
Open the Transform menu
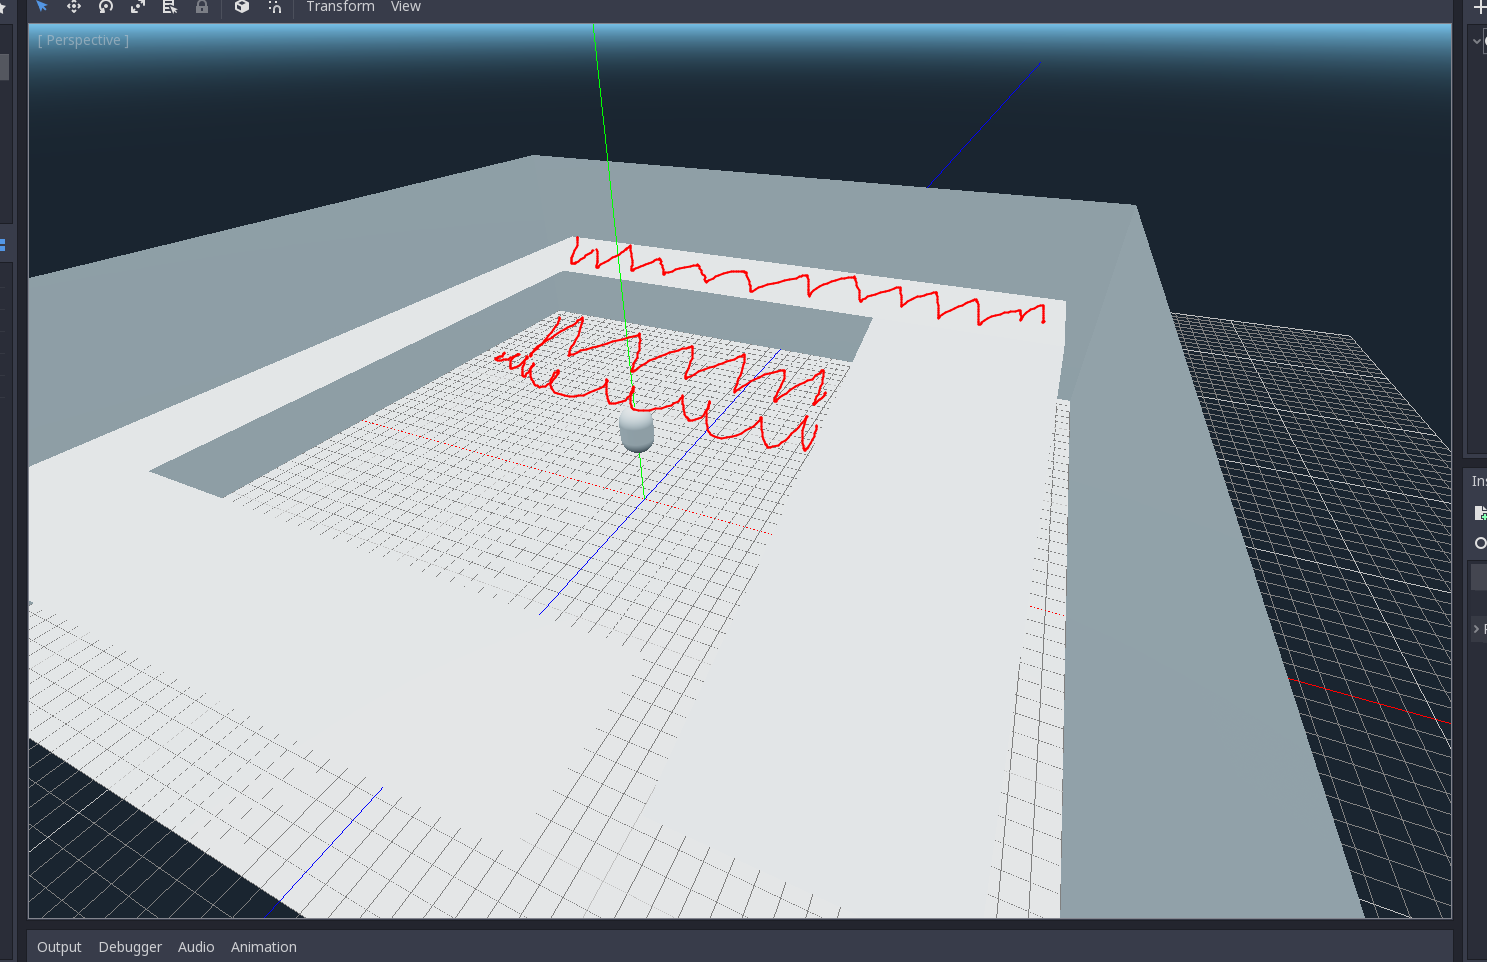(x=340, y=7)
